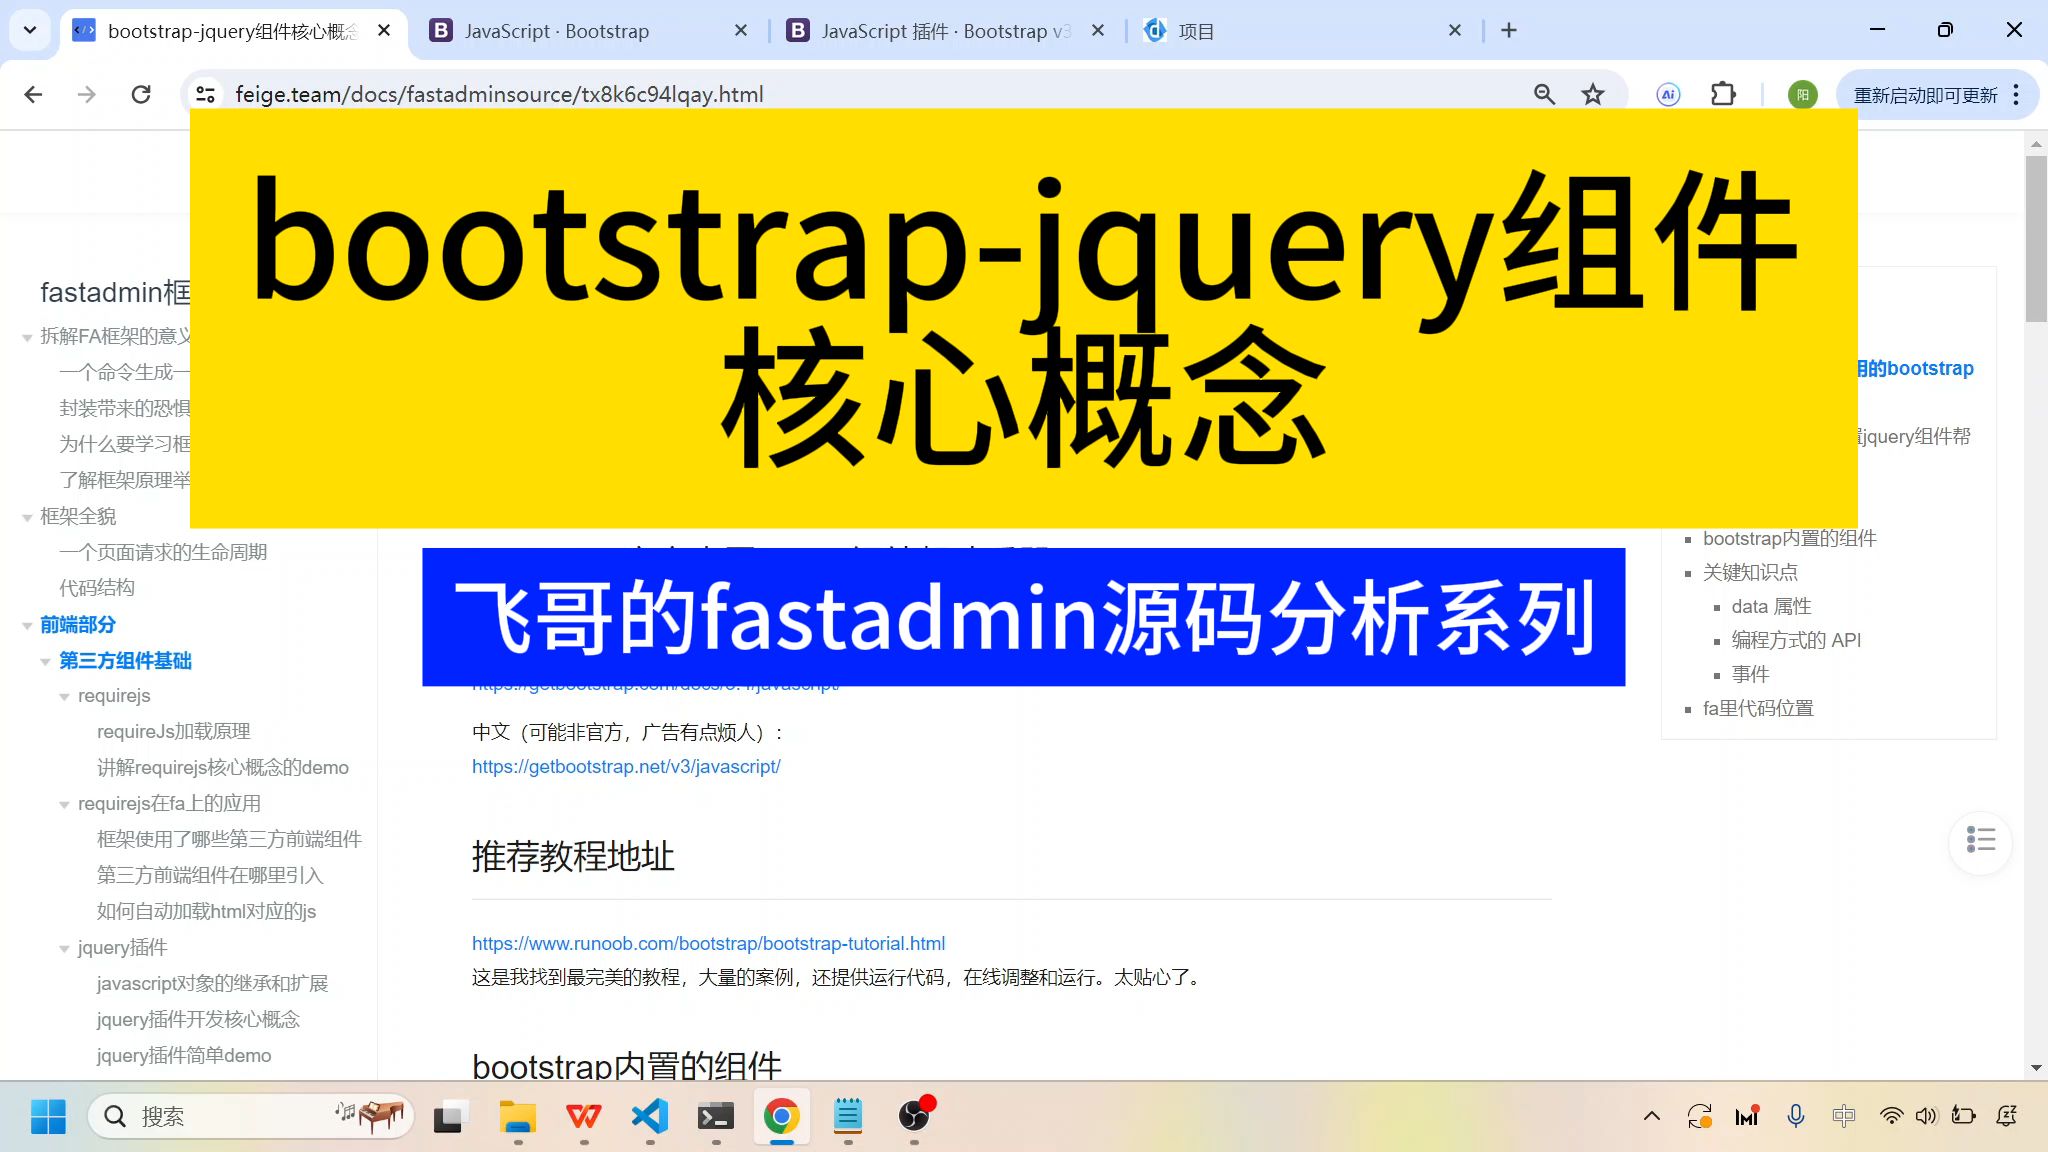Click the microphone tray icon
2048x1152 pixels.
(x=1796, y=1116)
